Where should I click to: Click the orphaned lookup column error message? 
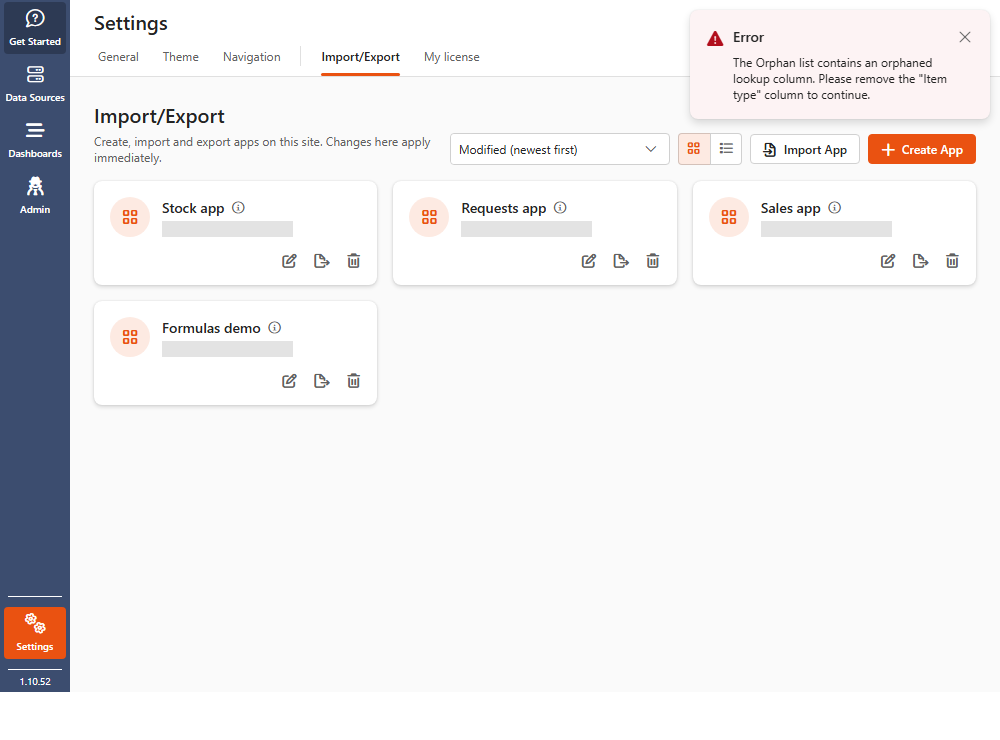840,79
